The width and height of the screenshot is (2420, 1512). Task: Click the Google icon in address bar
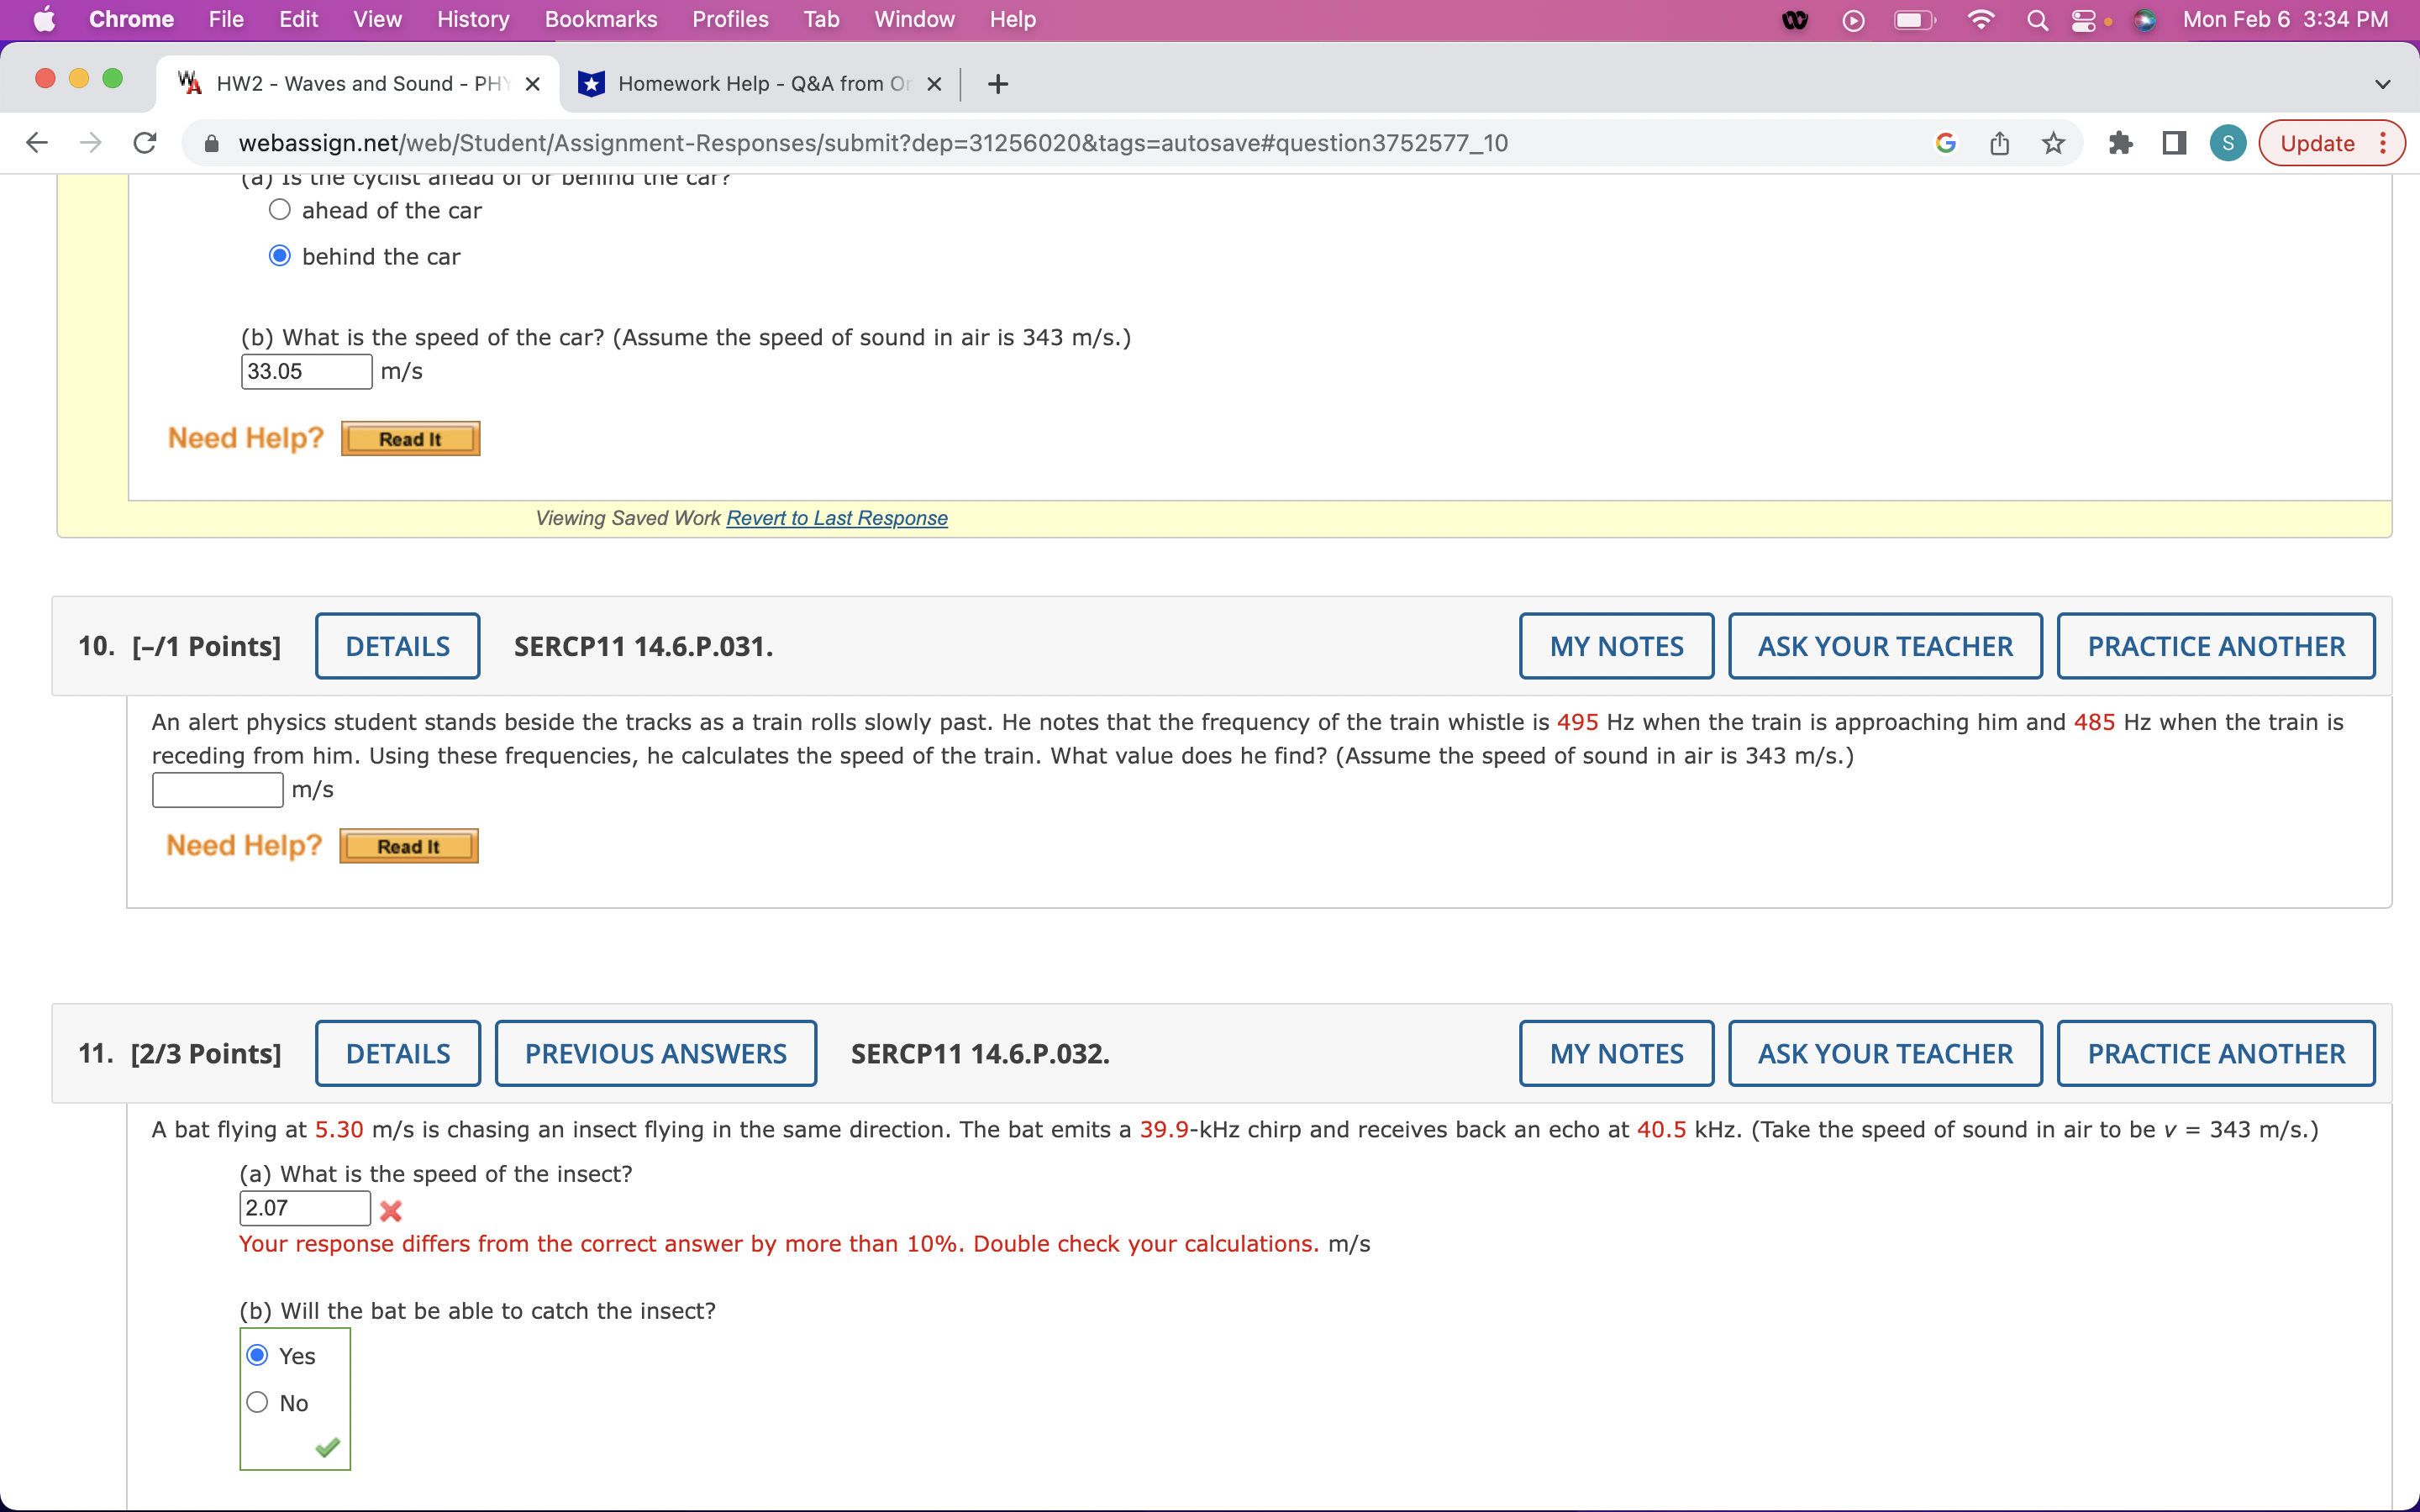1945,143
